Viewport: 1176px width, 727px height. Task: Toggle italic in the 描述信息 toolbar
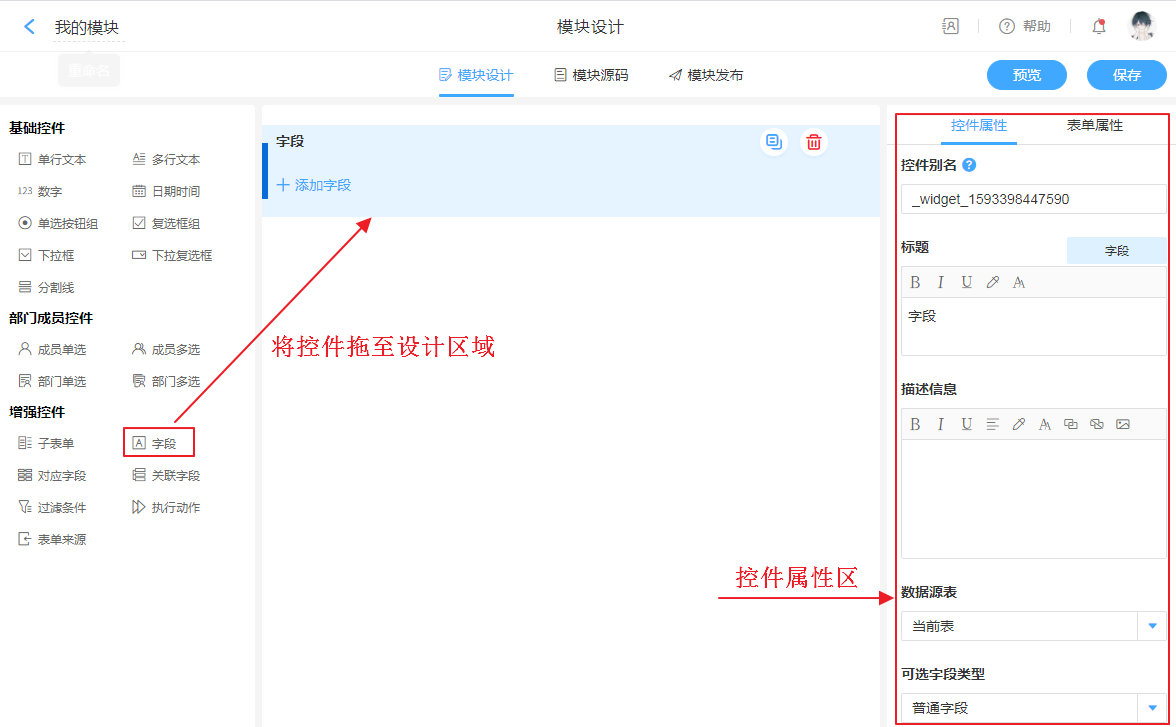(941, 424)
